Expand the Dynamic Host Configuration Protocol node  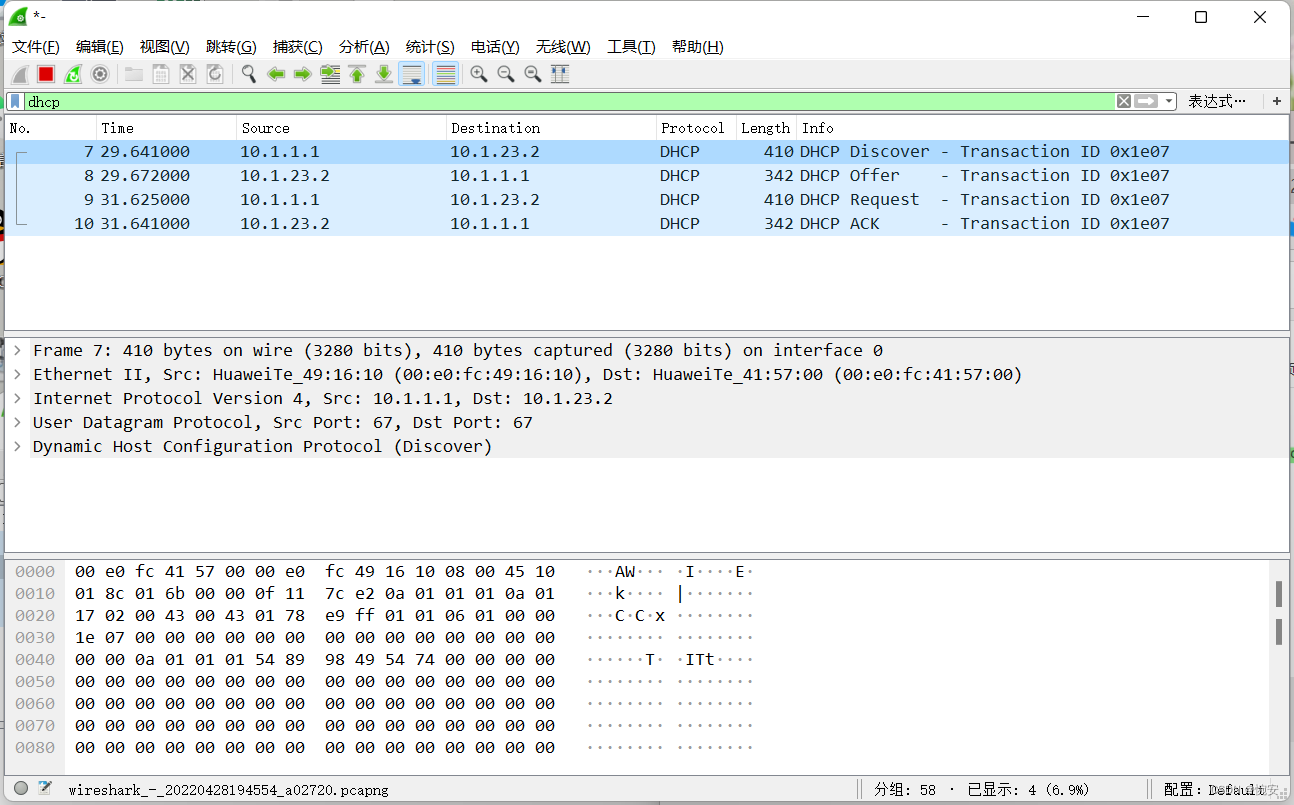(x=17, y=446)
